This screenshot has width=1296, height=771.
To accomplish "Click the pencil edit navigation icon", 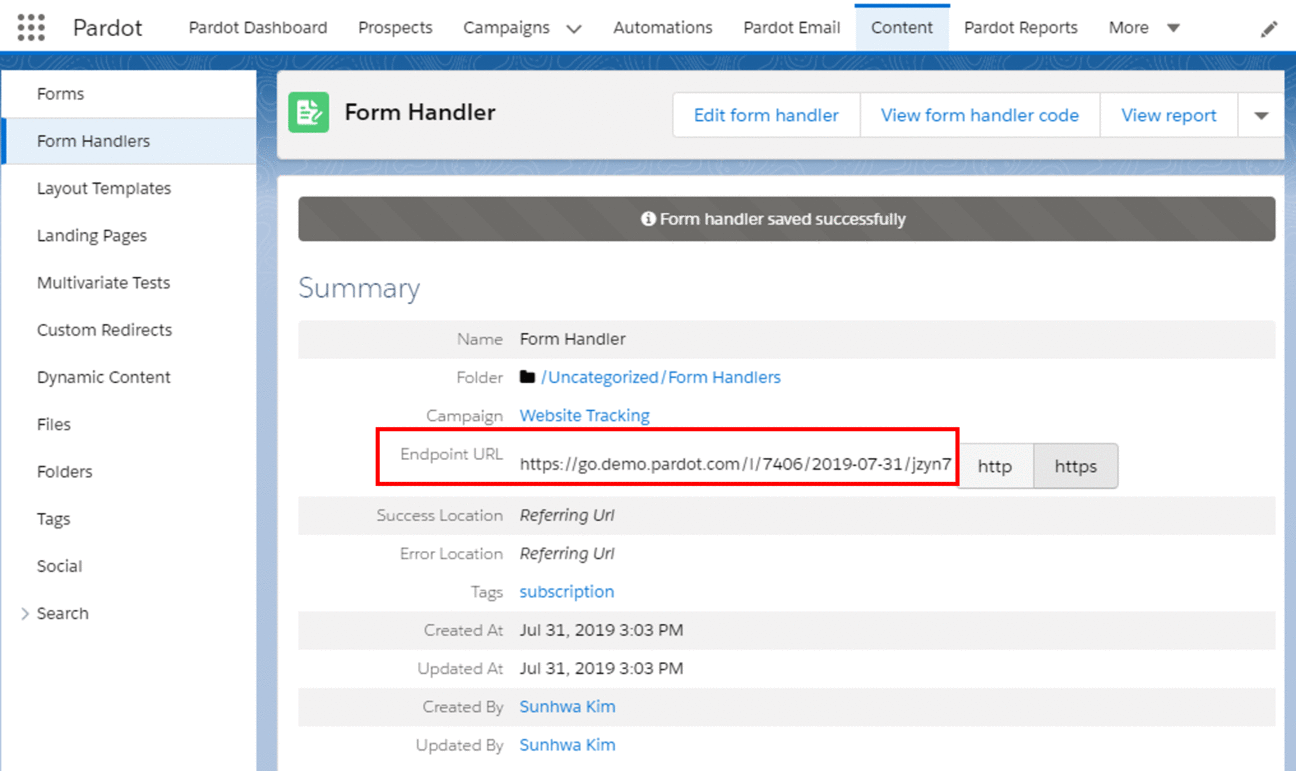I will click(1269, 29).
